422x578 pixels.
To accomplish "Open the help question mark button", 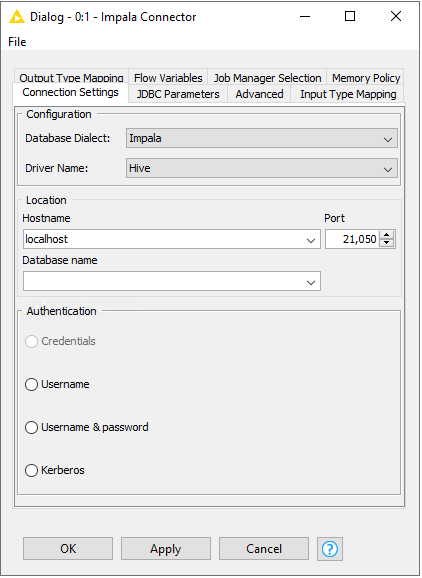I will click(329, 549).
